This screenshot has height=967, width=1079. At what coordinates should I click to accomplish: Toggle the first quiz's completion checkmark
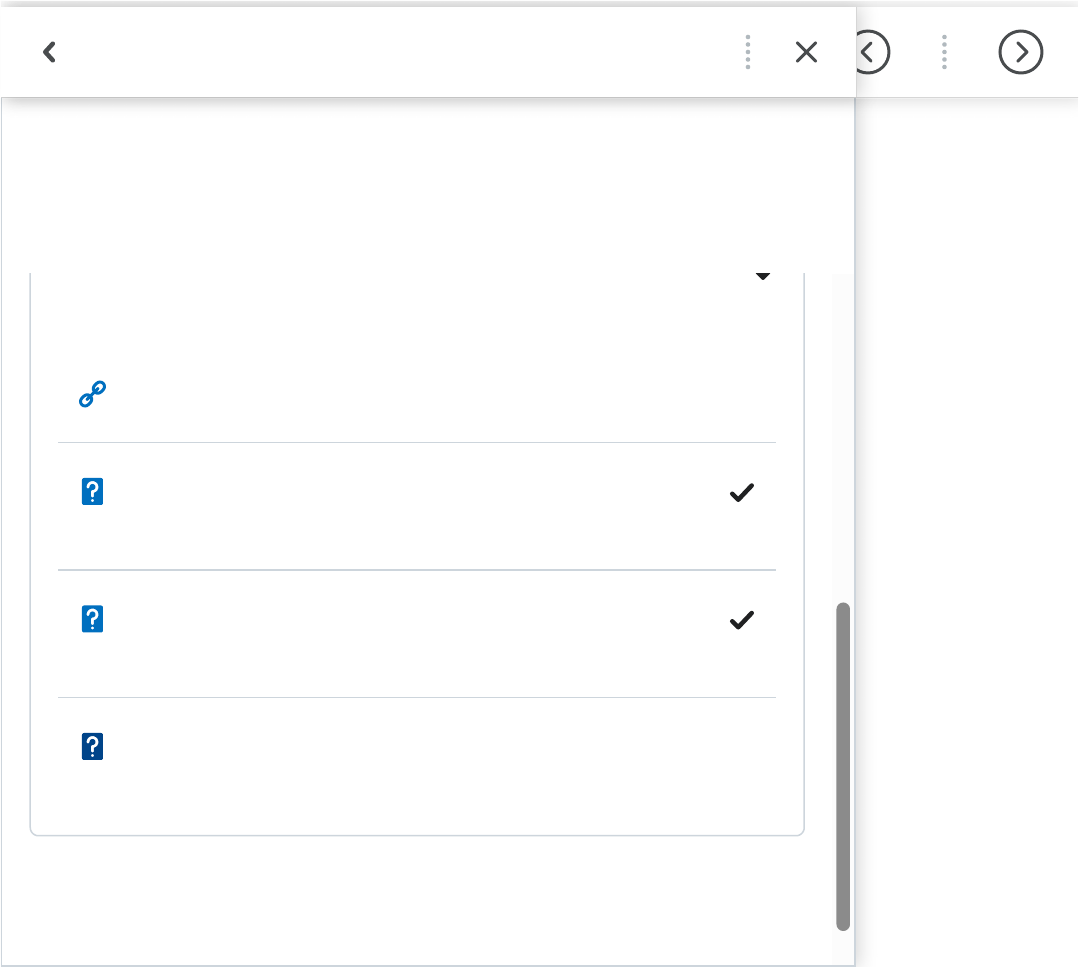(x=741, y=492)
